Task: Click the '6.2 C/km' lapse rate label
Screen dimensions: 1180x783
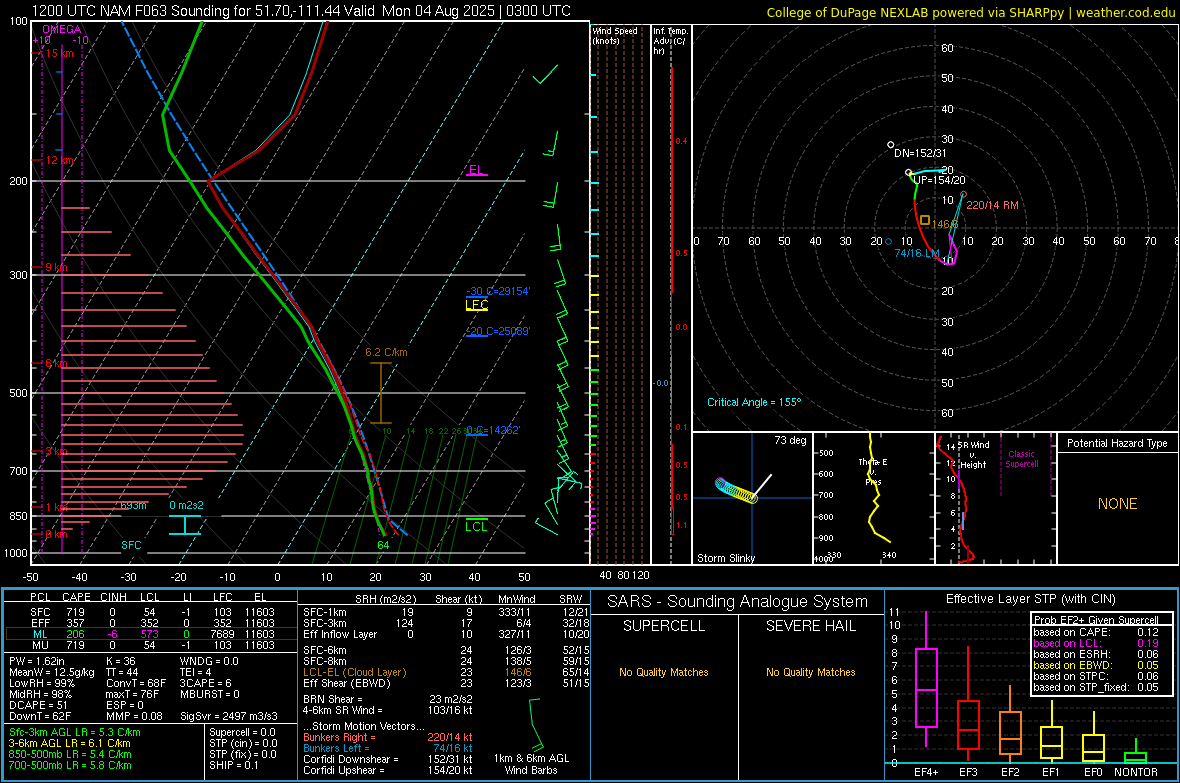Action: click(x=386, y=352)
